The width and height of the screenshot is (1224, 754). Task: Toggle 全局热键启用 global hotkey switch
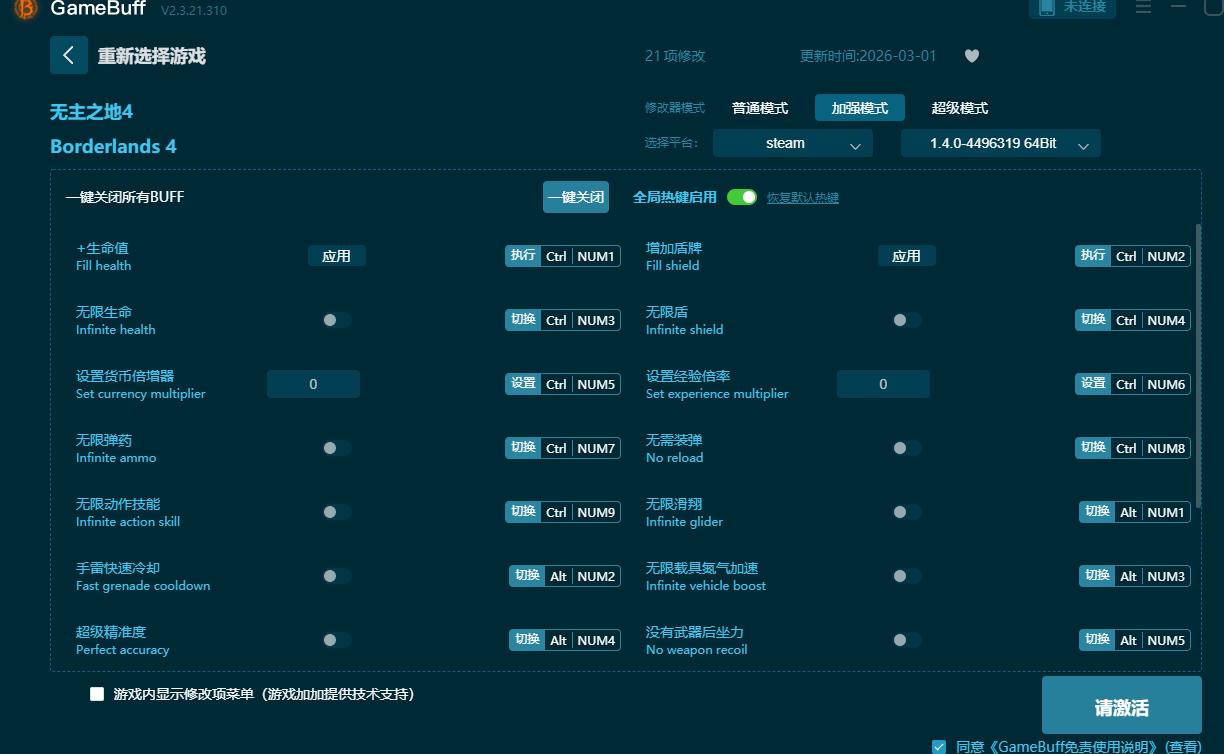pyautogui.click(x=741, y=197)
